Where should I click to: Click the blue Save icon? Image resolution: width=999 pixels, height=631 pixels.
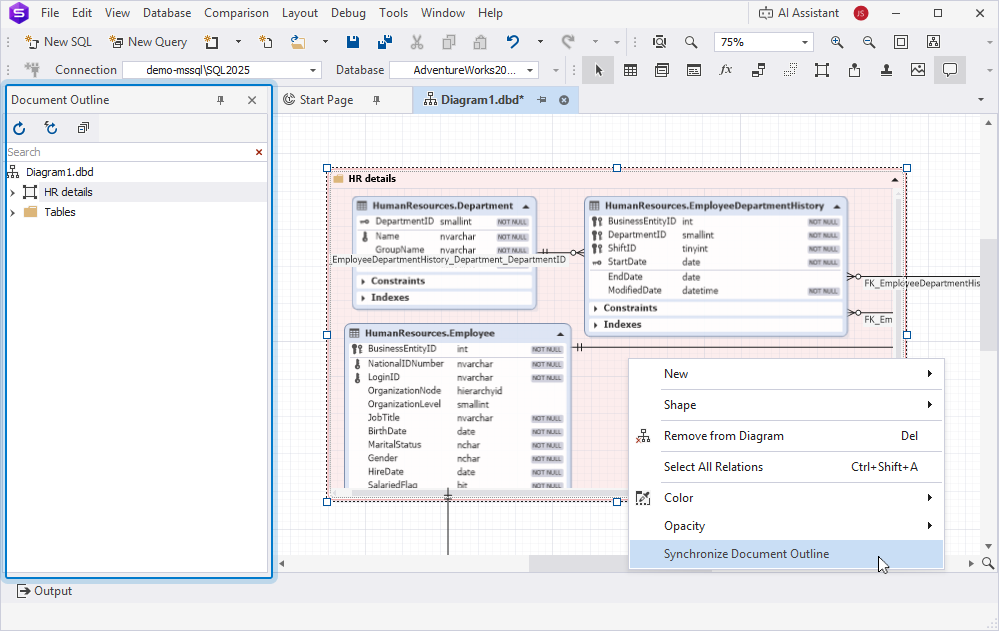pos(352,42)
